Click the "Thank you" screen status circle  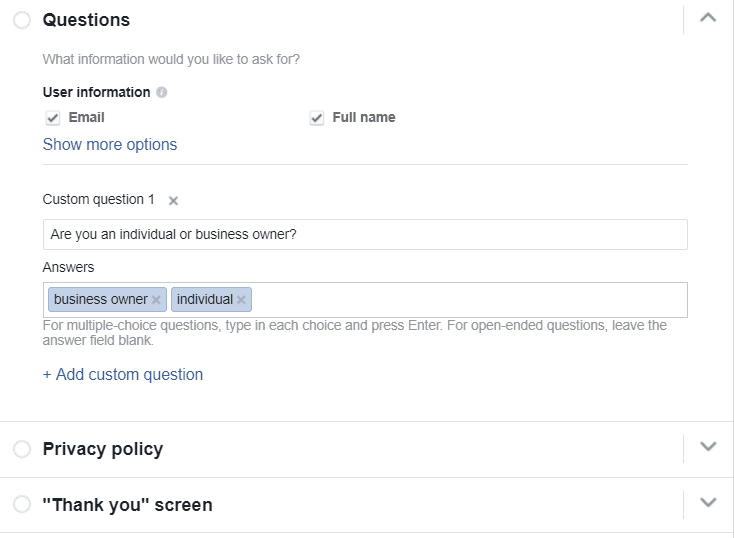[x=22, y=505]
